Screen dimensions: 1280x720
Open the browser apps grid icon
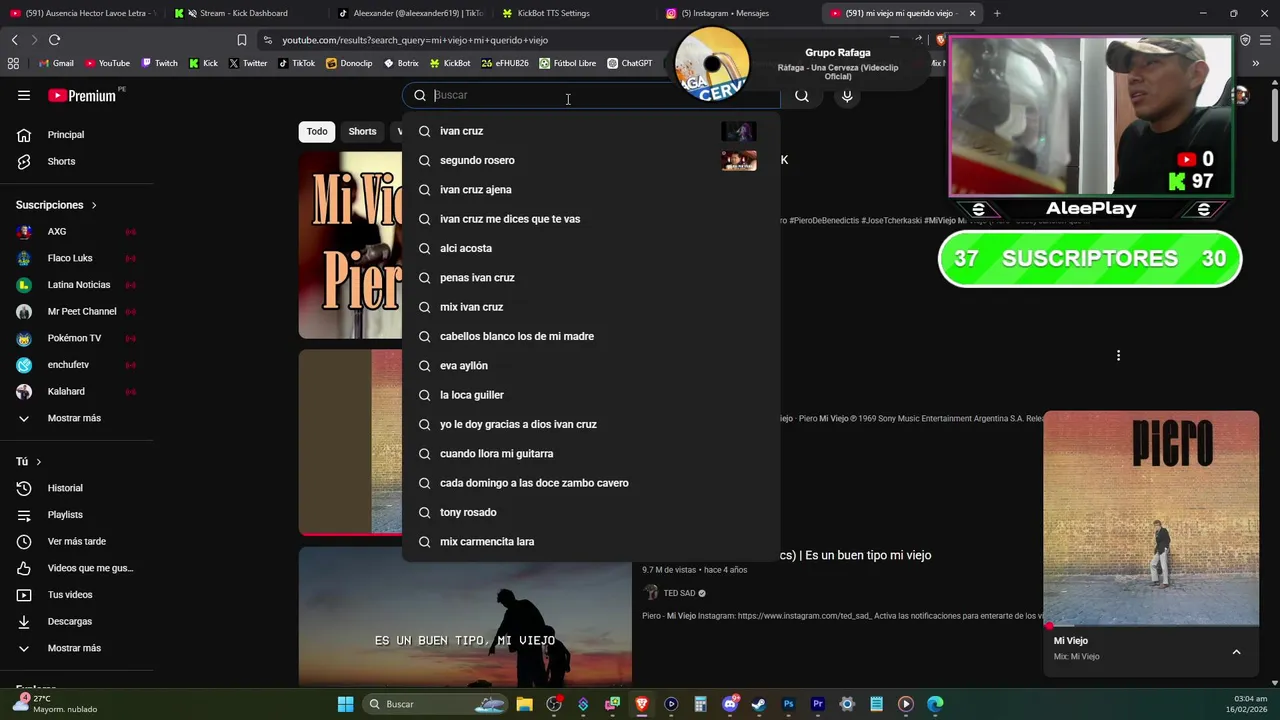pos(13,63)
